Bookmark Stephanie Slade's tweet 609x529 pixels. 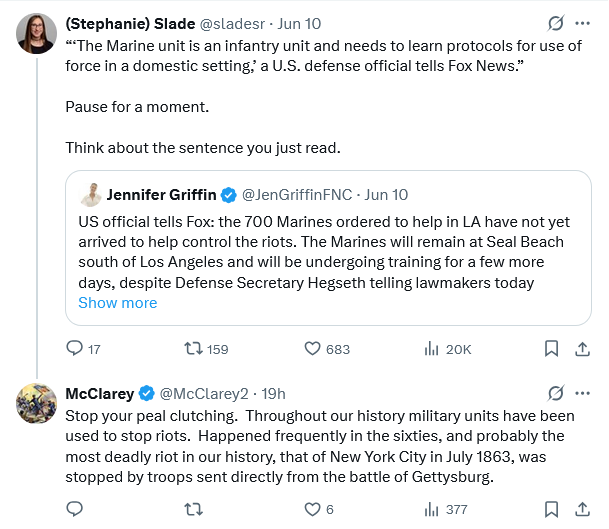coord(551,349)
